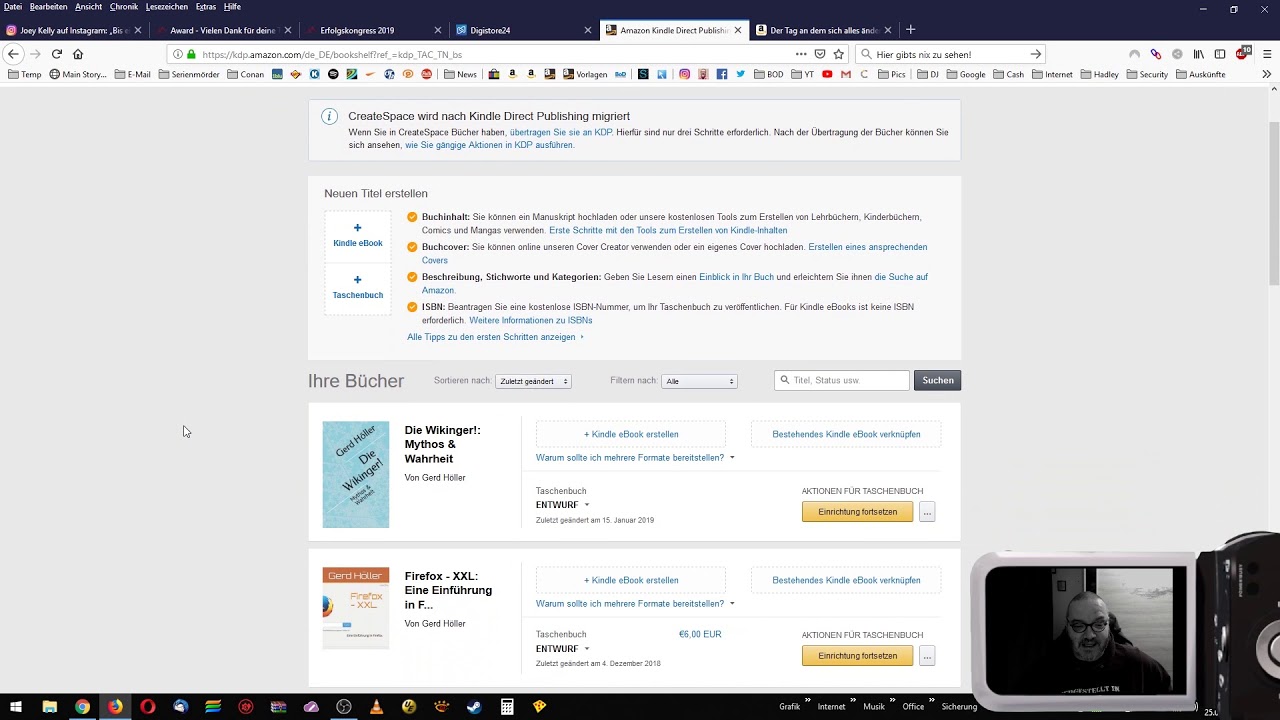
Task: Continue setup for Firefox - XXL paperback
Action: (857, 656)
